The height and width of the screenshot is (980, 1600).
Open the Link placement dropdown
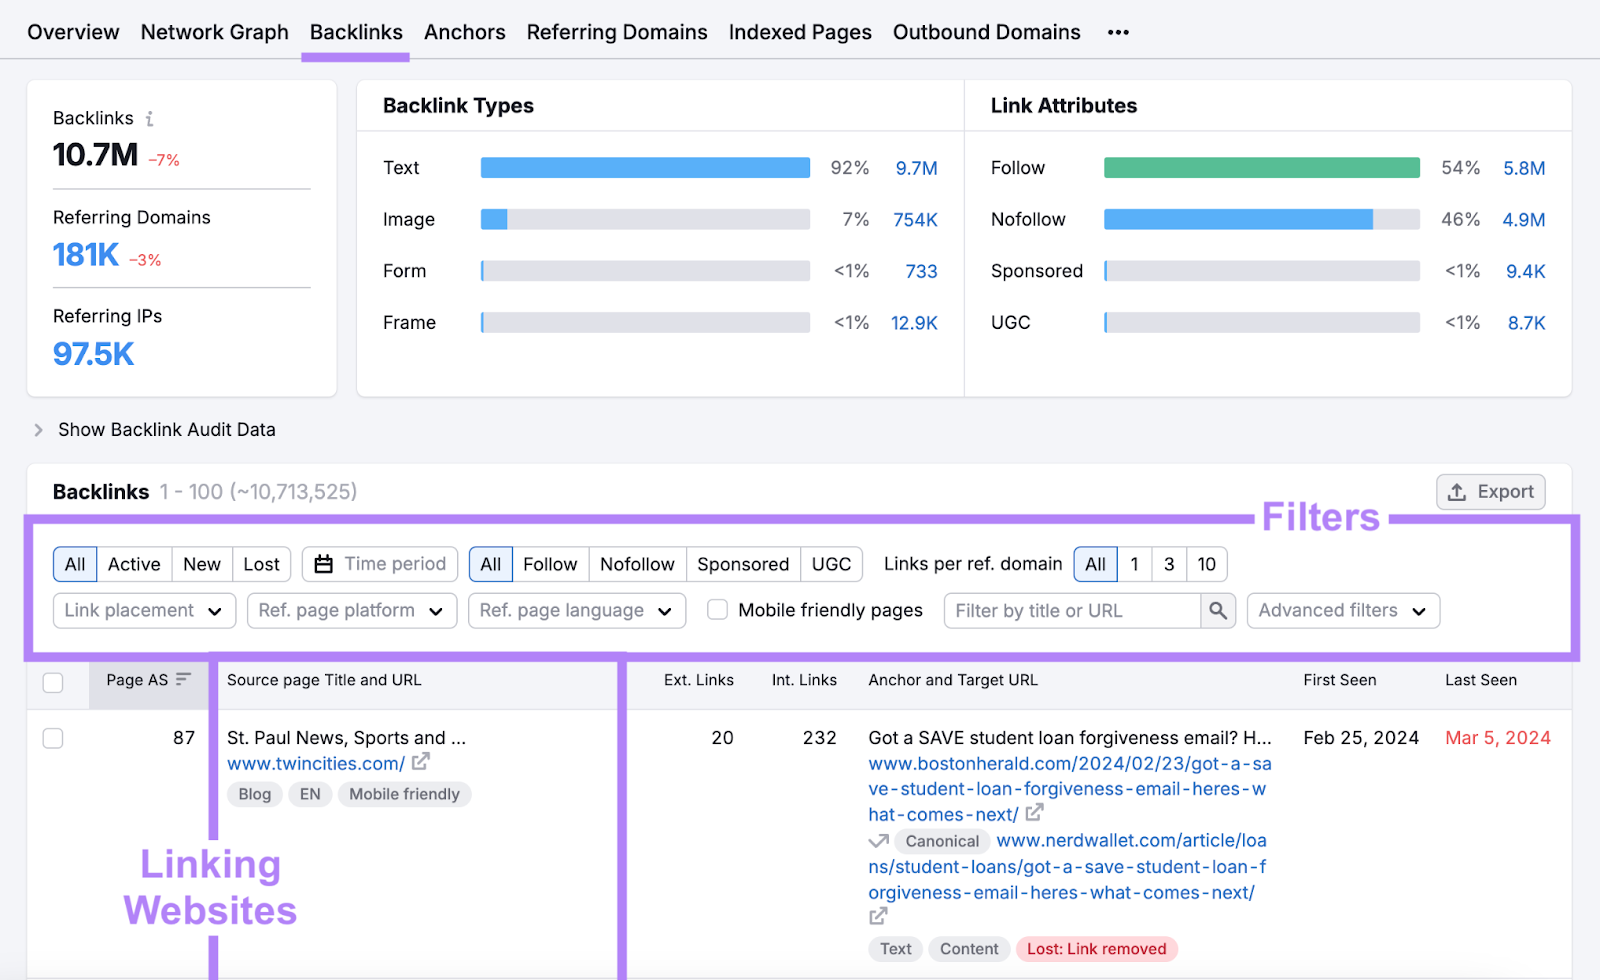tap(143, 610)
